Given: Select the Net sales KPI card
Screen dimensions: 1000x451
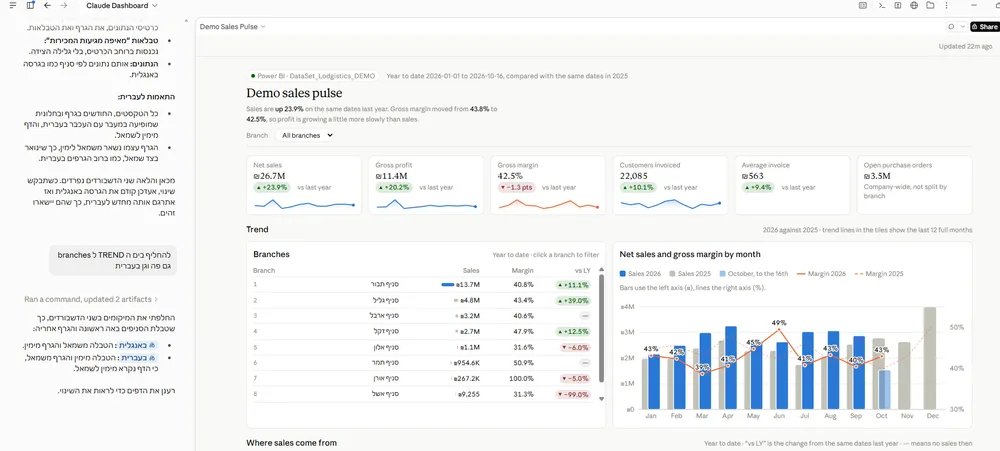Looking at the screenshot, I should [x=304, y=185].
